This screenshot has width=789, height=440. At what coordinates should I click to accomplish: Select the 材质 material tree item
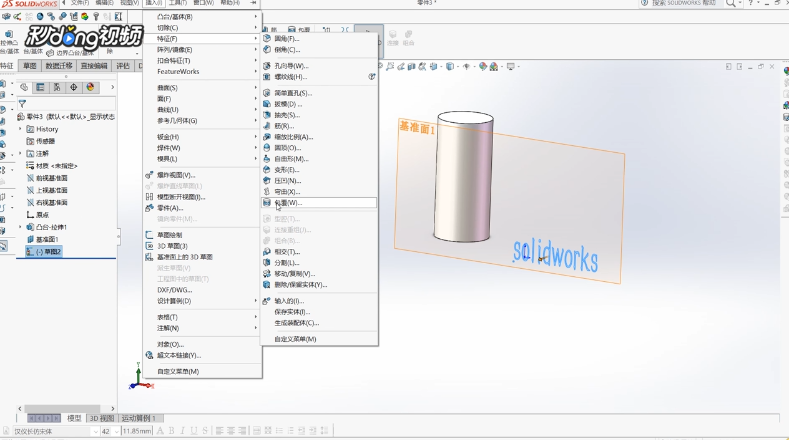click(x=52, y=166)
